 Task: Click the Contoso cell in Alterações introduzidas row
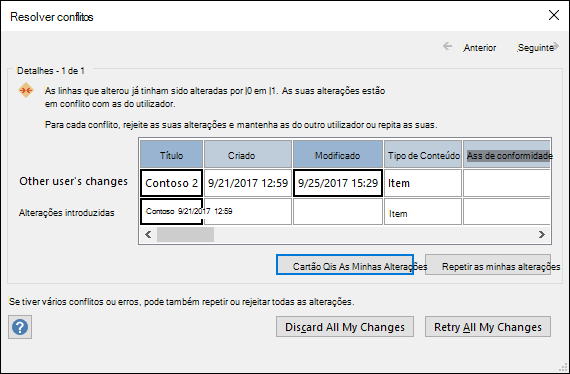[x=172, y=212]
